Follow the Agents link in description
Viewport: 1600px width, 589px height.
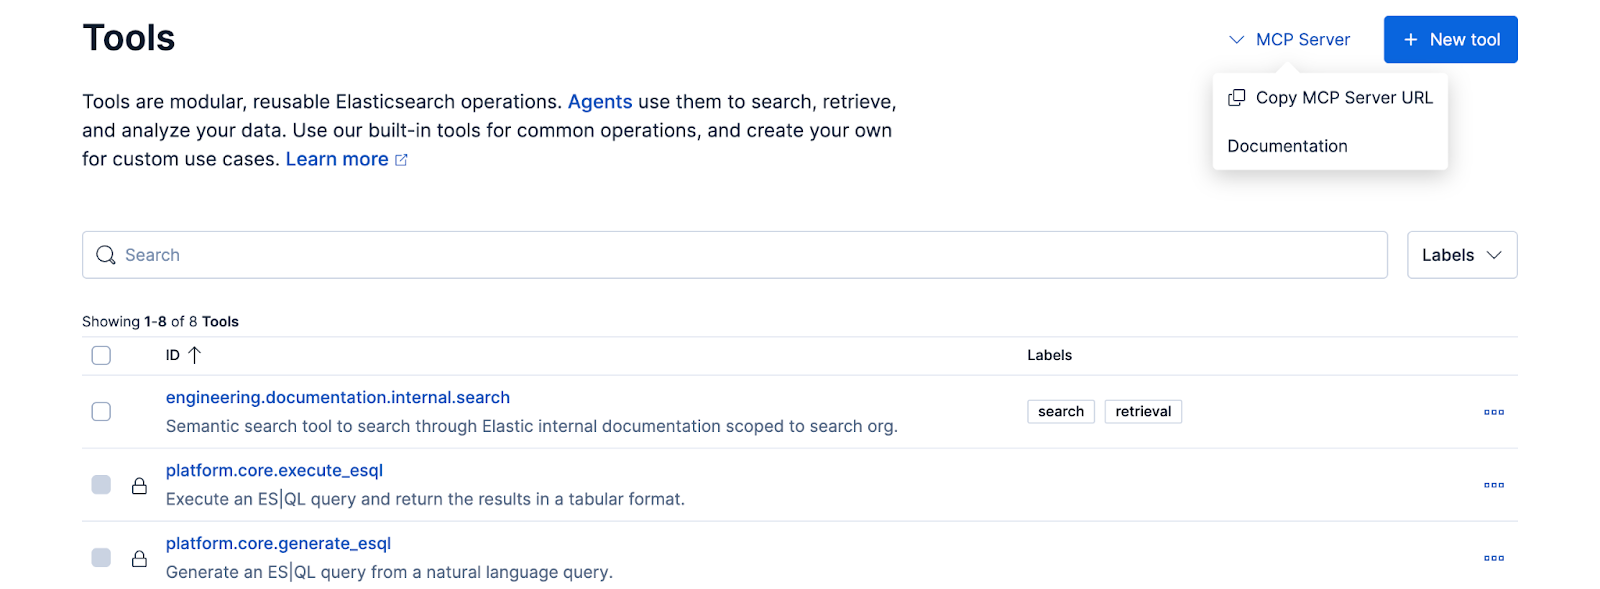599,102
